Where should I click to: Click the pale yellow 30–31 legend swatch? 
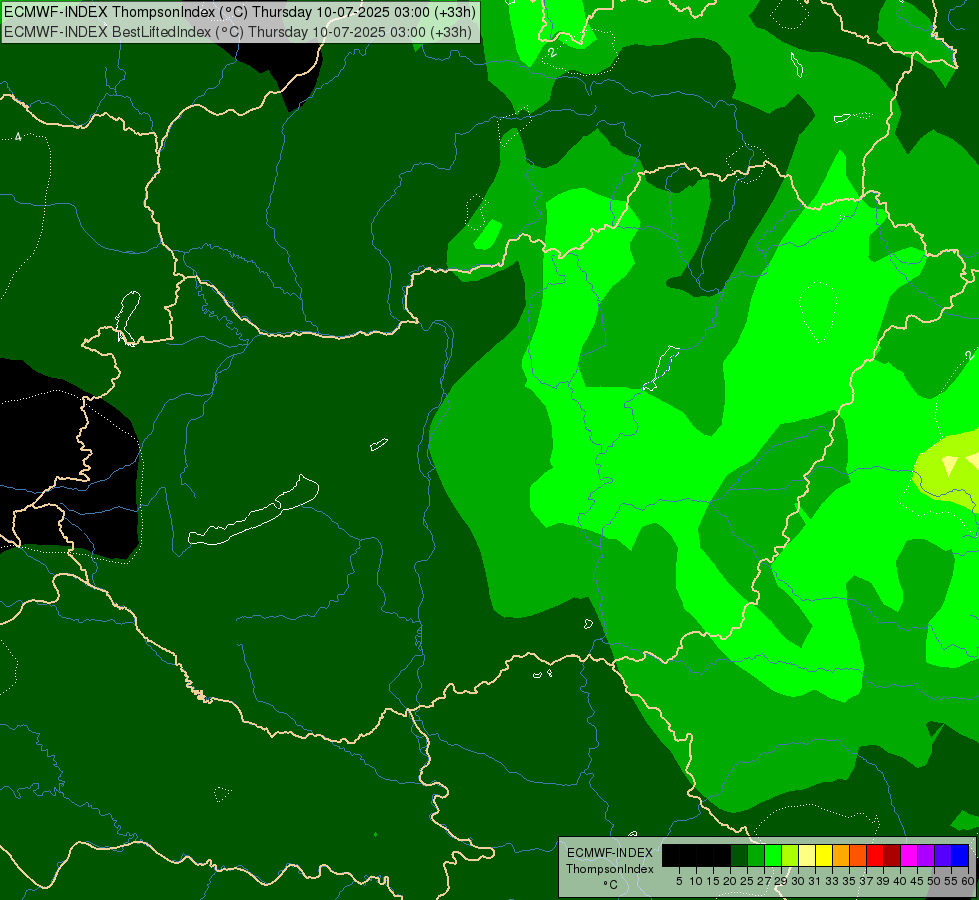pyautogui.click(x=807, y=855)
